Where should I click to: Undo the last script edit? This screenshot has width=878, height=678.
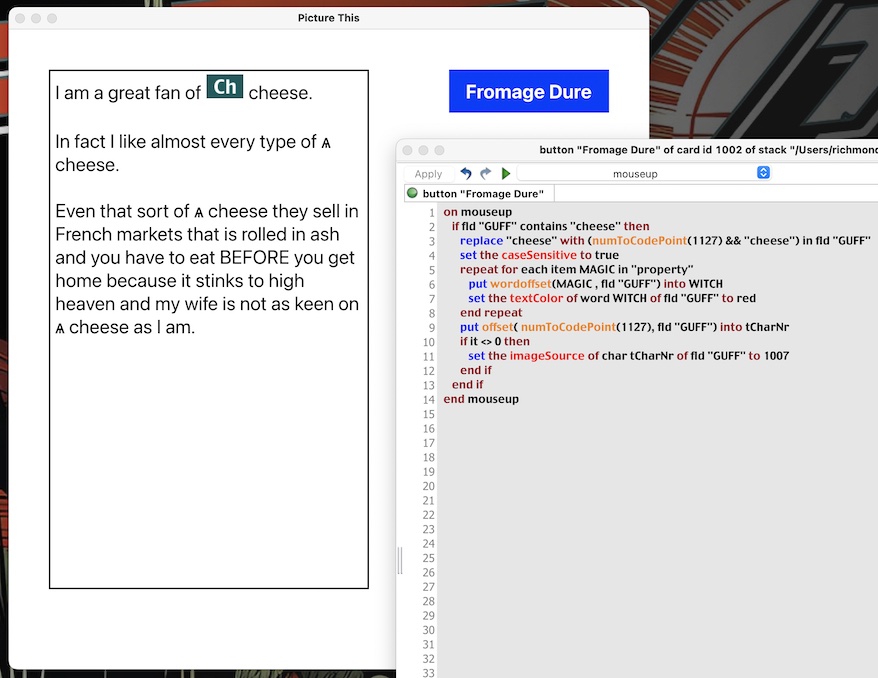coord(466,174)
